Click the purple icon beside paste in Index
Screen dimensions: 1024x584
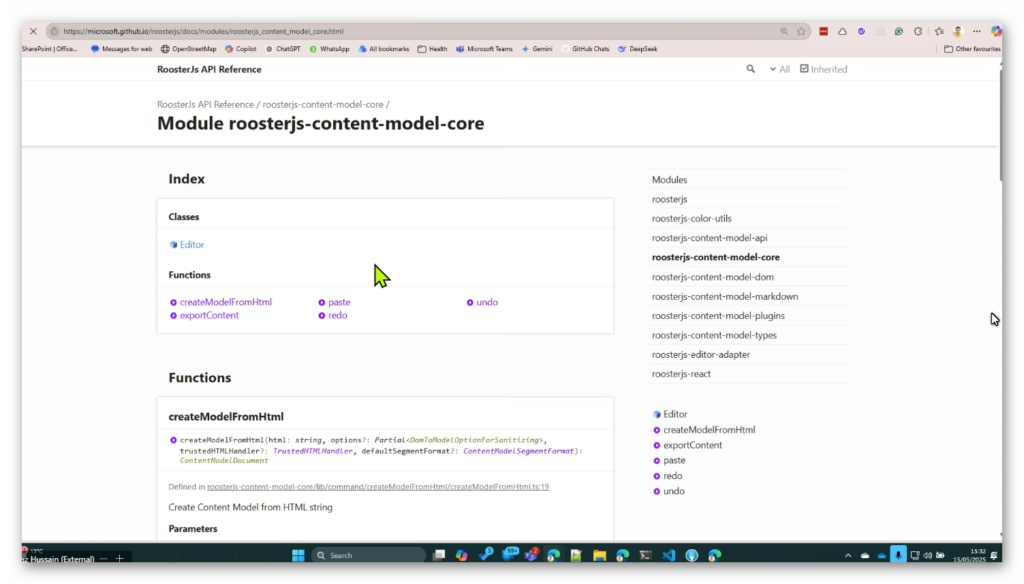pyautogui.click(x=321, y=302)
